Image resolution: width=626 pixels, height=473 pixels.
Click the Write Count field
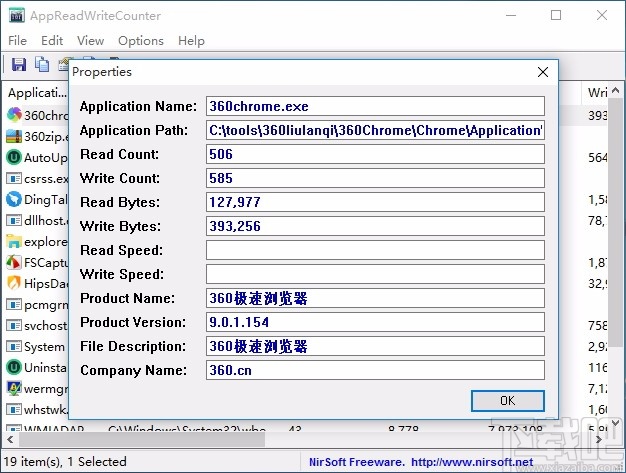coord(375,178)
